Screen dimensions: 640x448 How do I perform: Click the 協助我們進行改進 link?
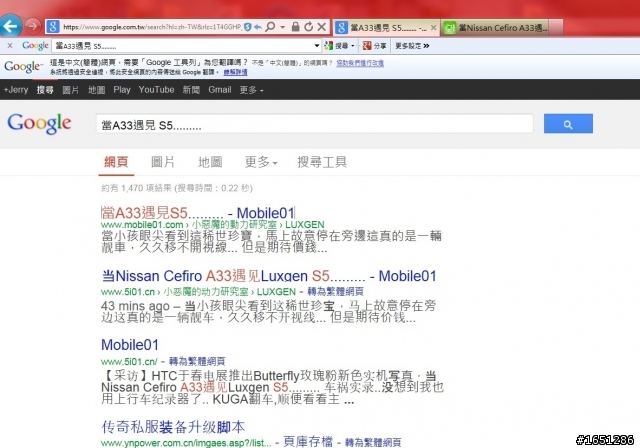tap(360, 63)
